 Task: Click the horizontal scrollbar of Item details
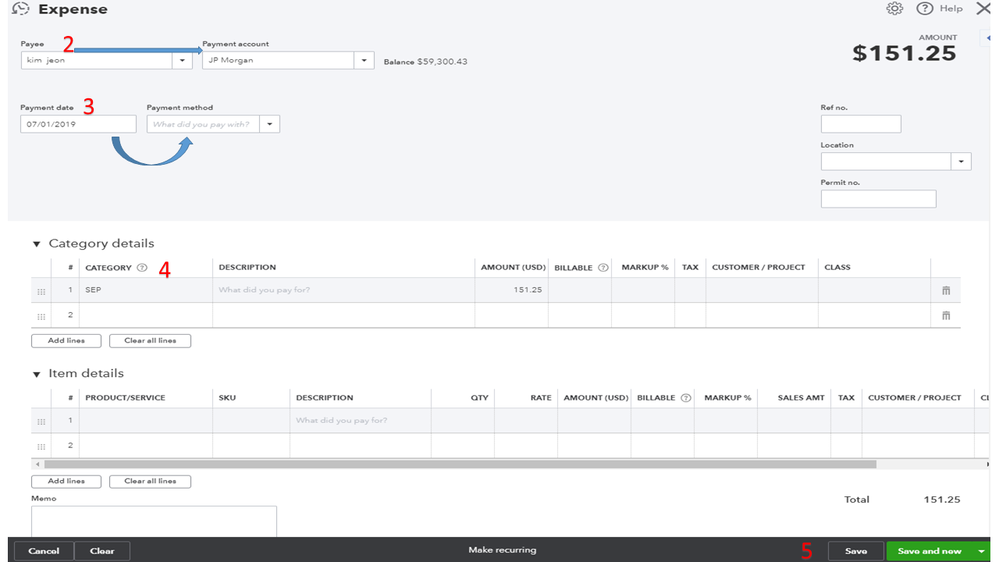(460, 465)
